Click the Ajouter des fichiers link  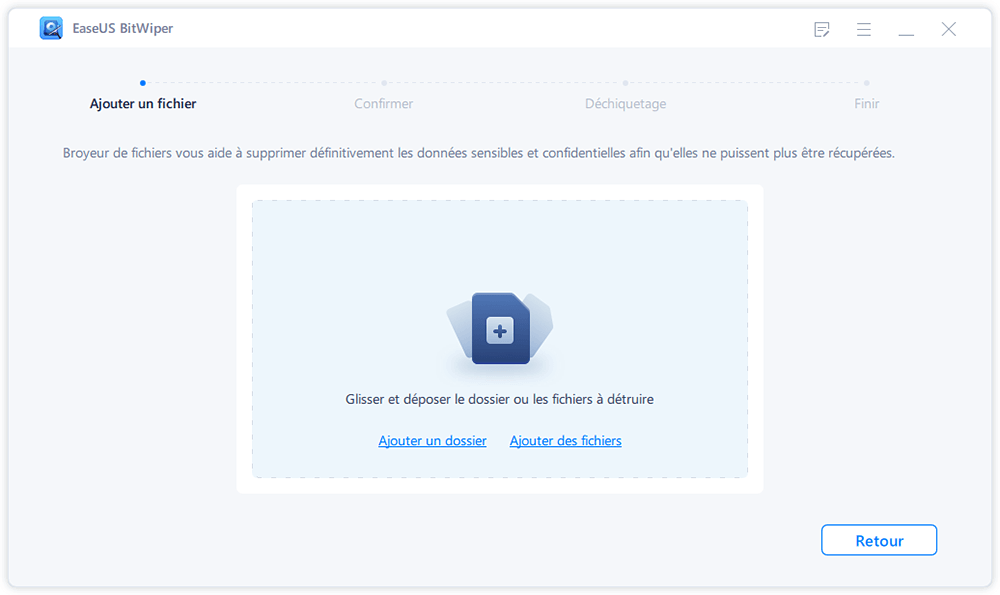tap(565, 441)
